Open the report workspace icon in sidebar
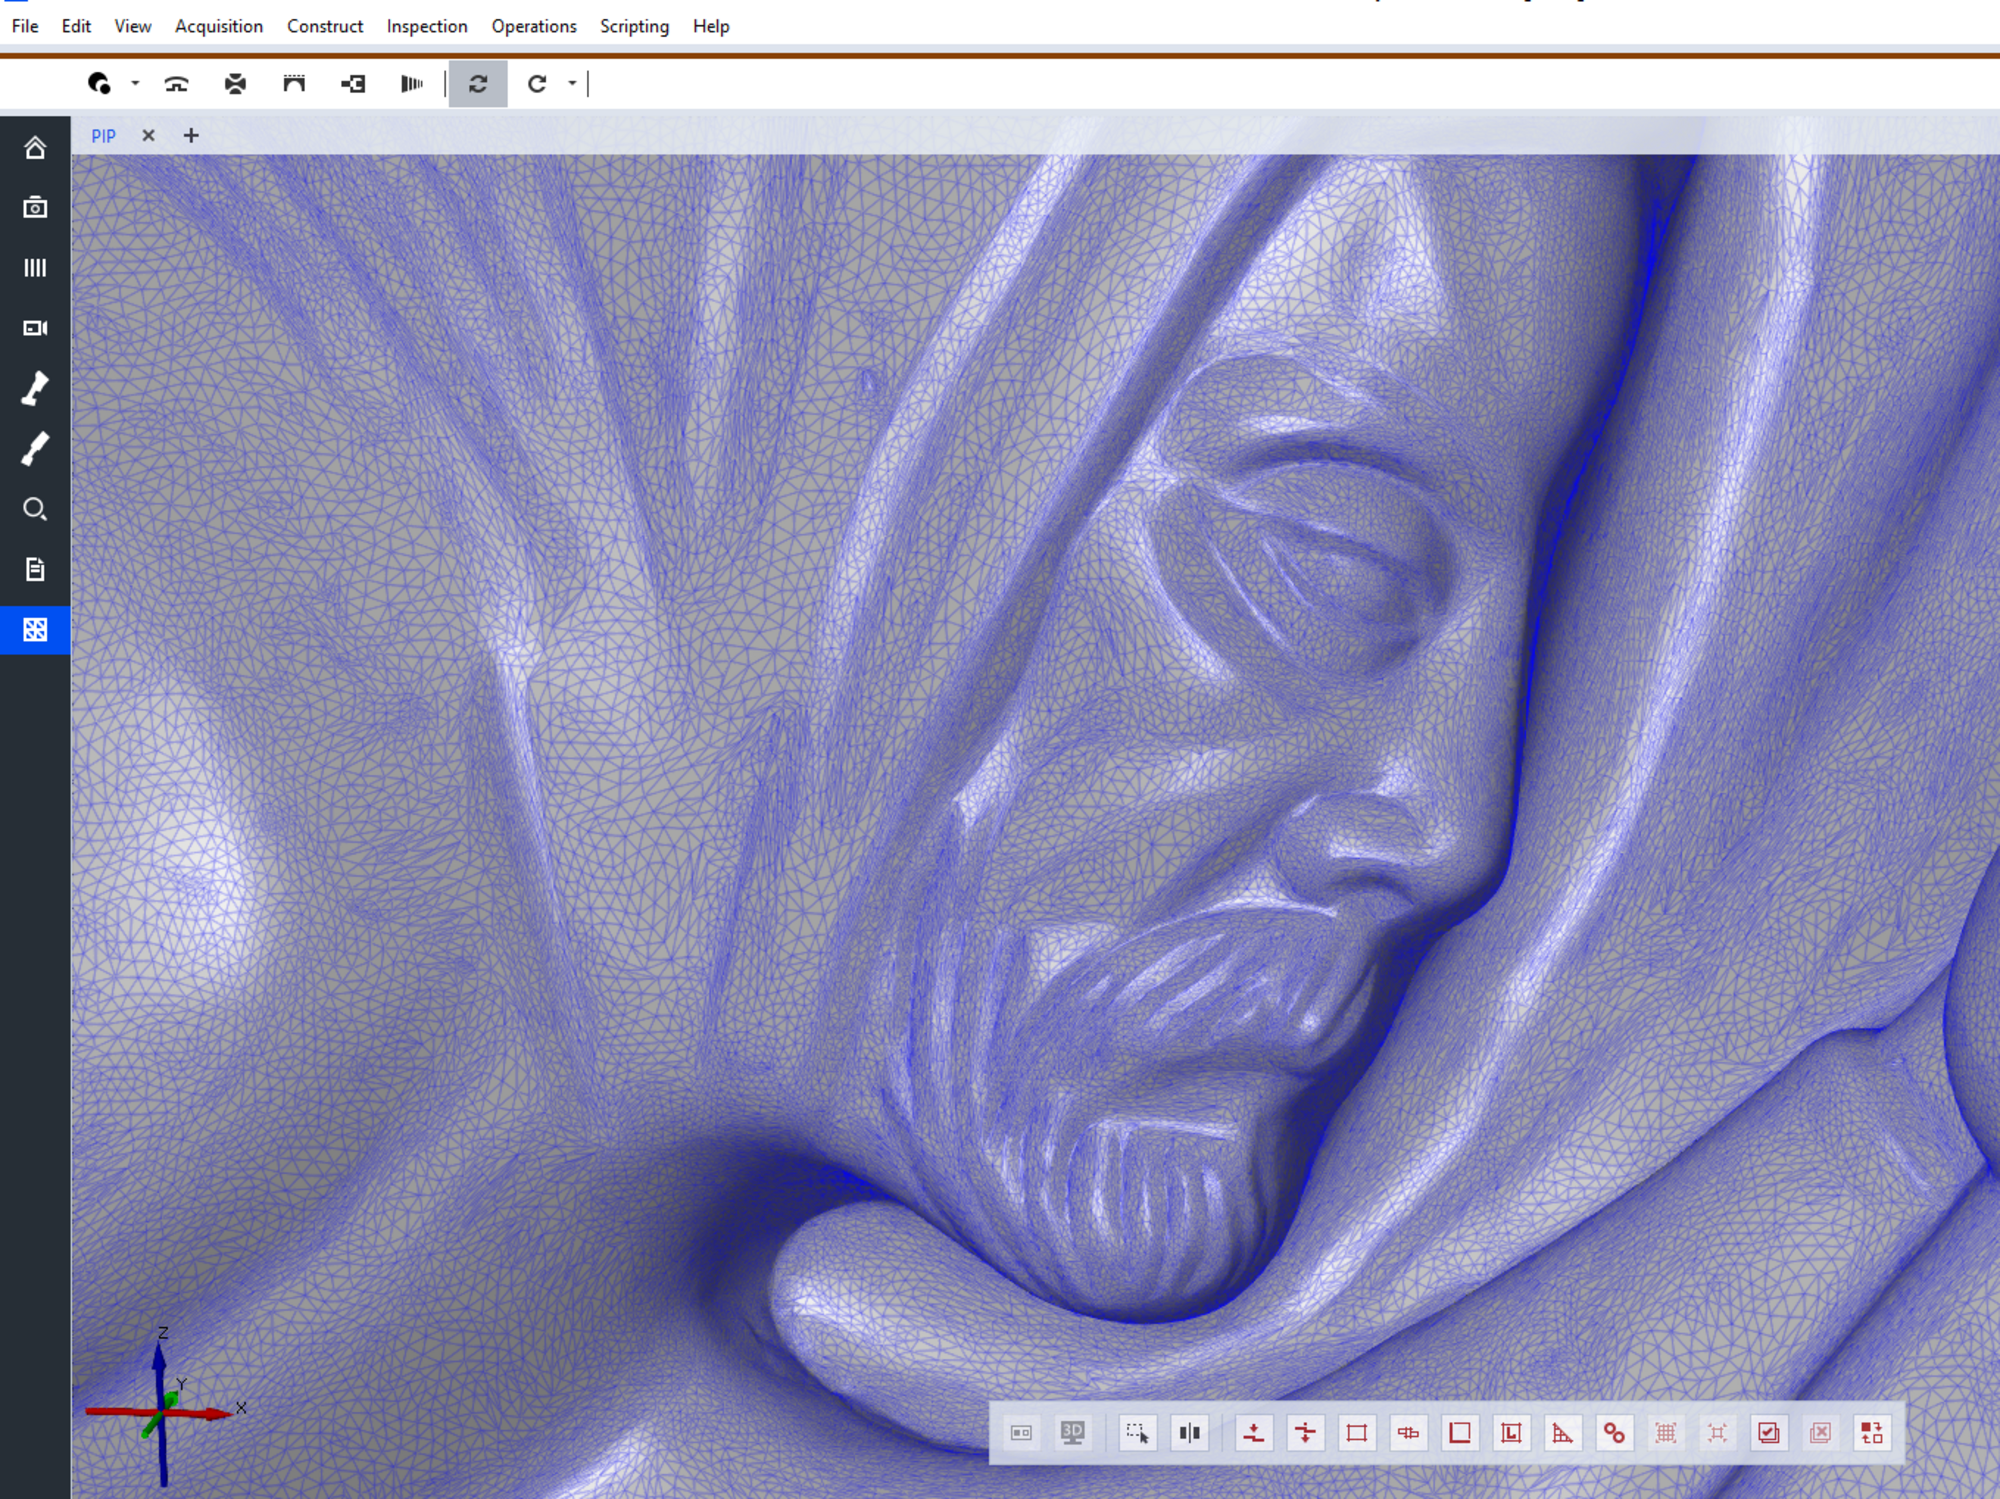This screenshot has width=2000, height=1499. [x=36, y=570]
